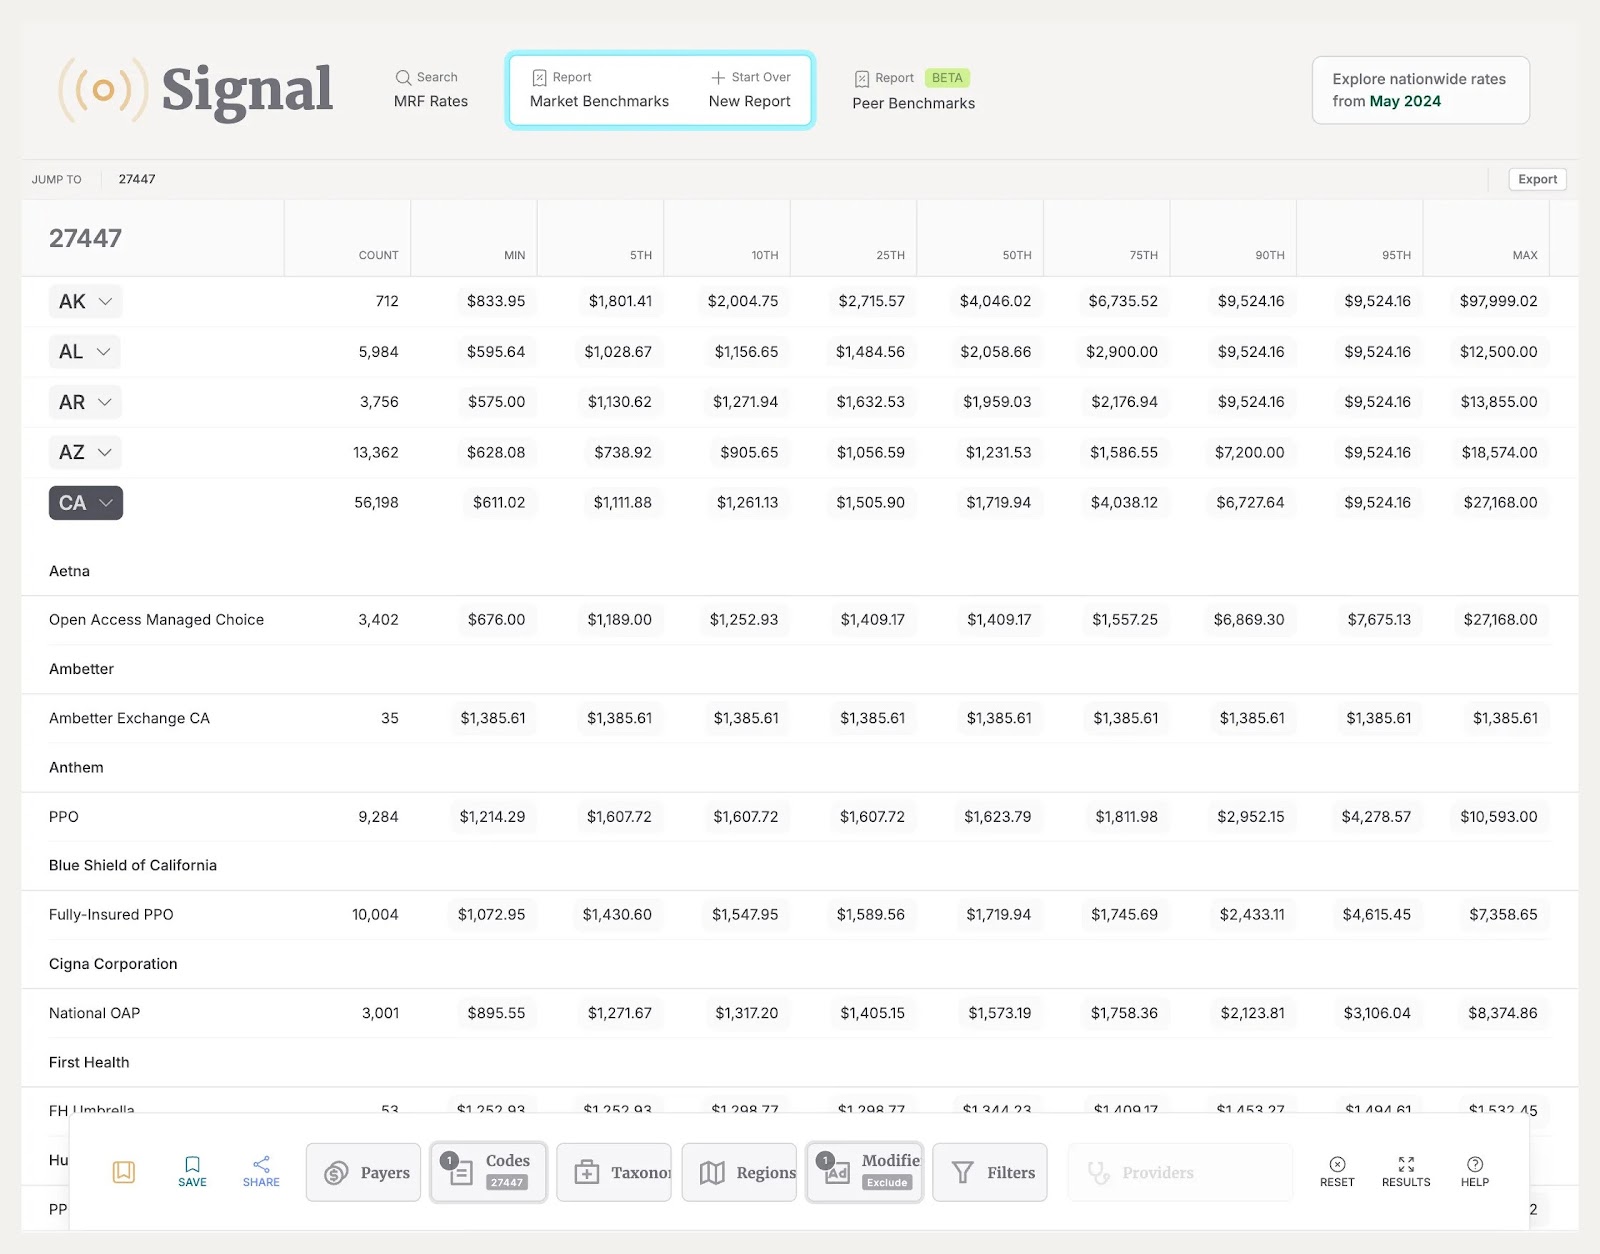Click National OAP min value $895.55
The image size is (1600, 1254).
pyautogui.click(x=496, y=1013)
